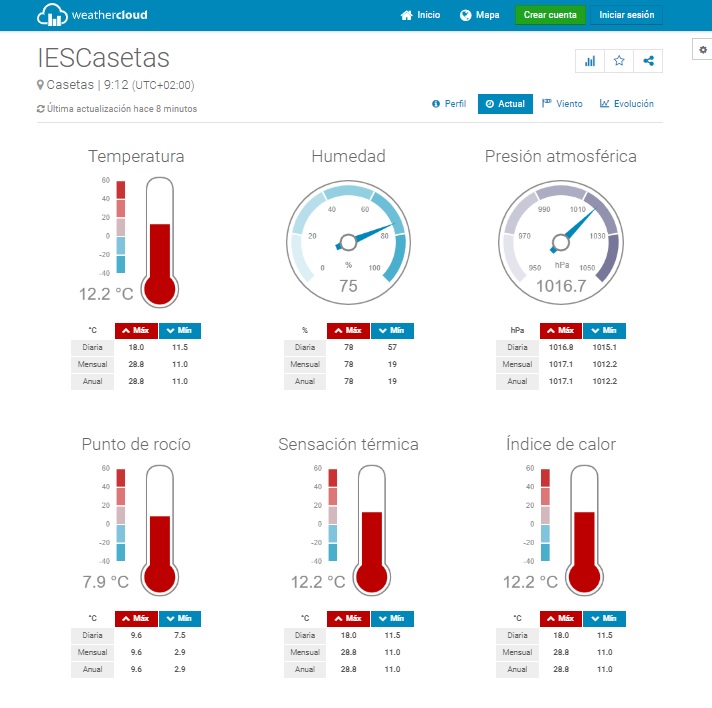Click the refresh icon beside Última actualización
Viewport: 712px width, 708px height.
click(40, 109)
